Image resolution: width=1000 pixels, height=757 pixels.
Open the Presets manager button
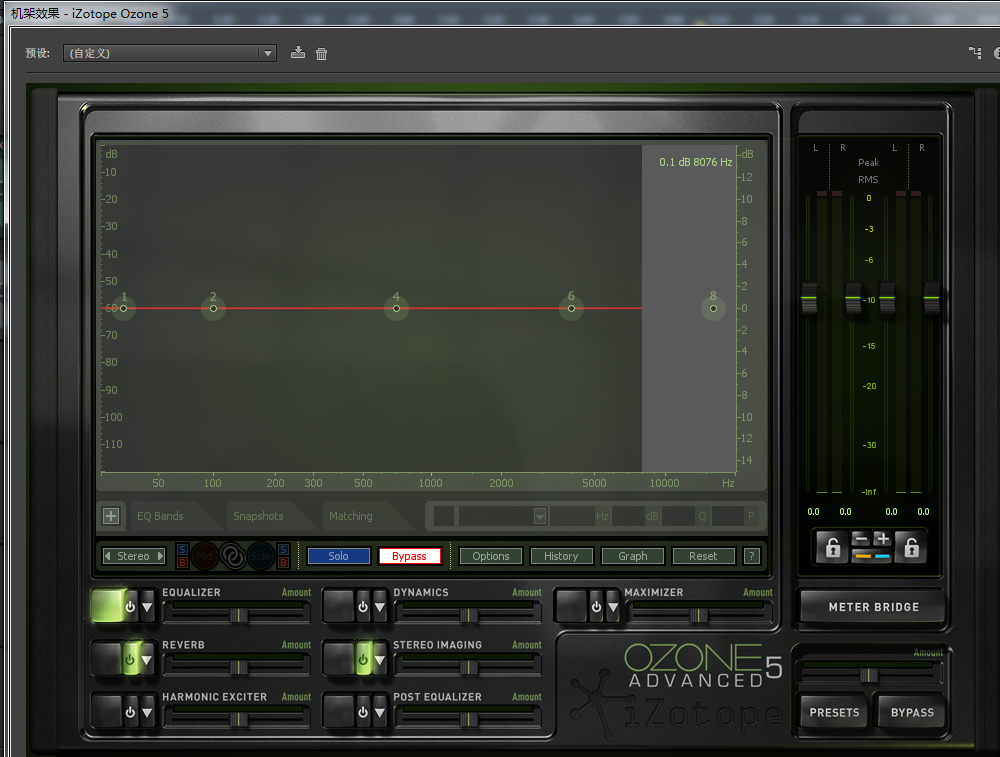click(x=834, y=712)
